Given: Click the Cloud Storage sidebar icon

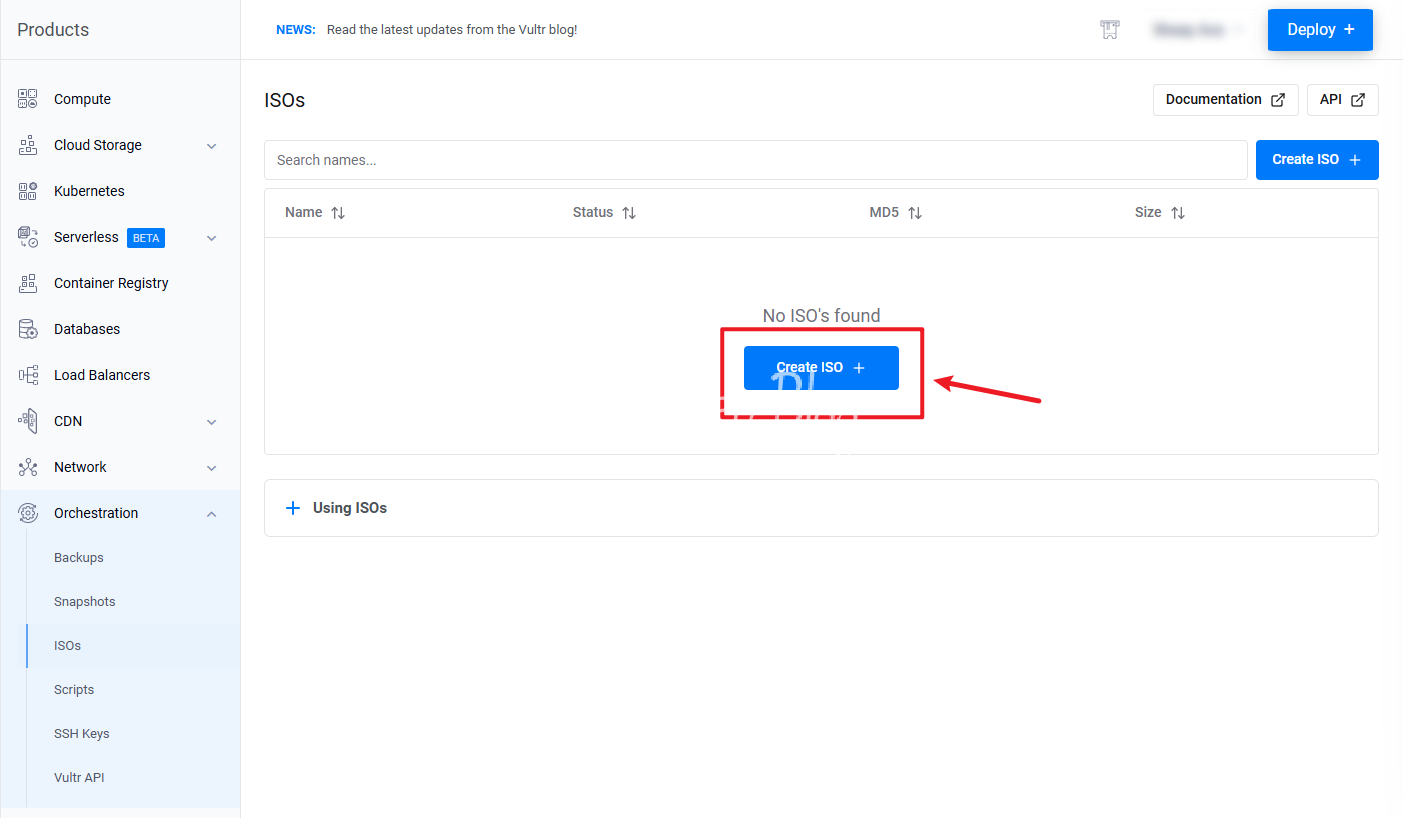Looking at the screenshot, I should pyautogui.click(x=28, y=145).
